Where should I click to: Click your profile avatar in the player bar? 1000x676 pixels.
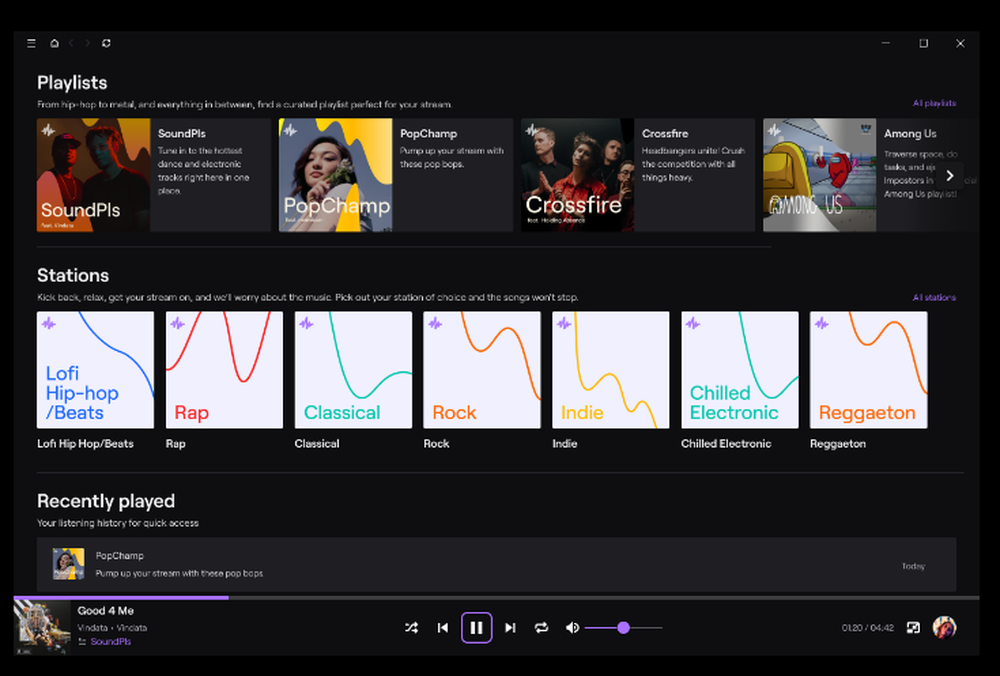943,627
